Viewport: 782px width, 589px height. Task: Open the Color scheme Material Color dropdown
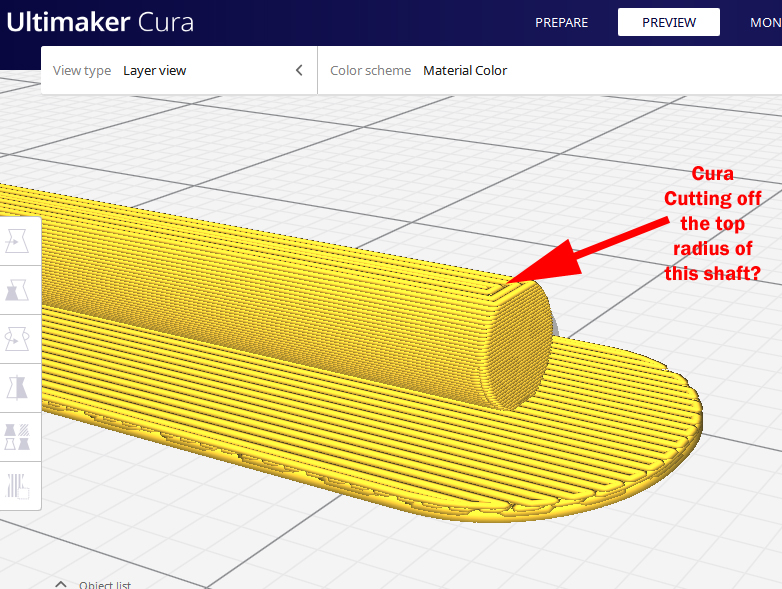click(465, 71)
